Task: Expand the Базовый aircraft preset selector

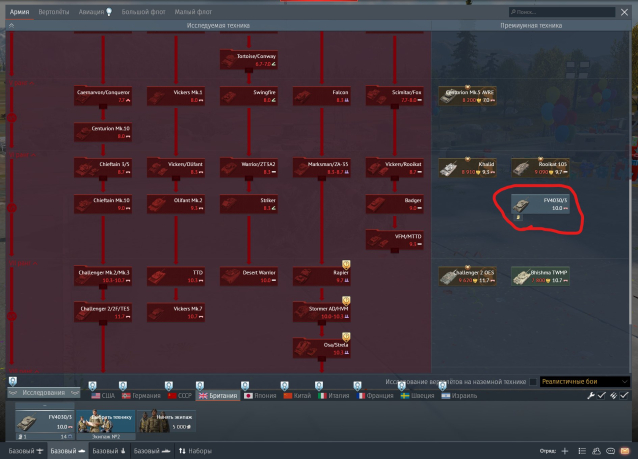Action: (24, 451)
